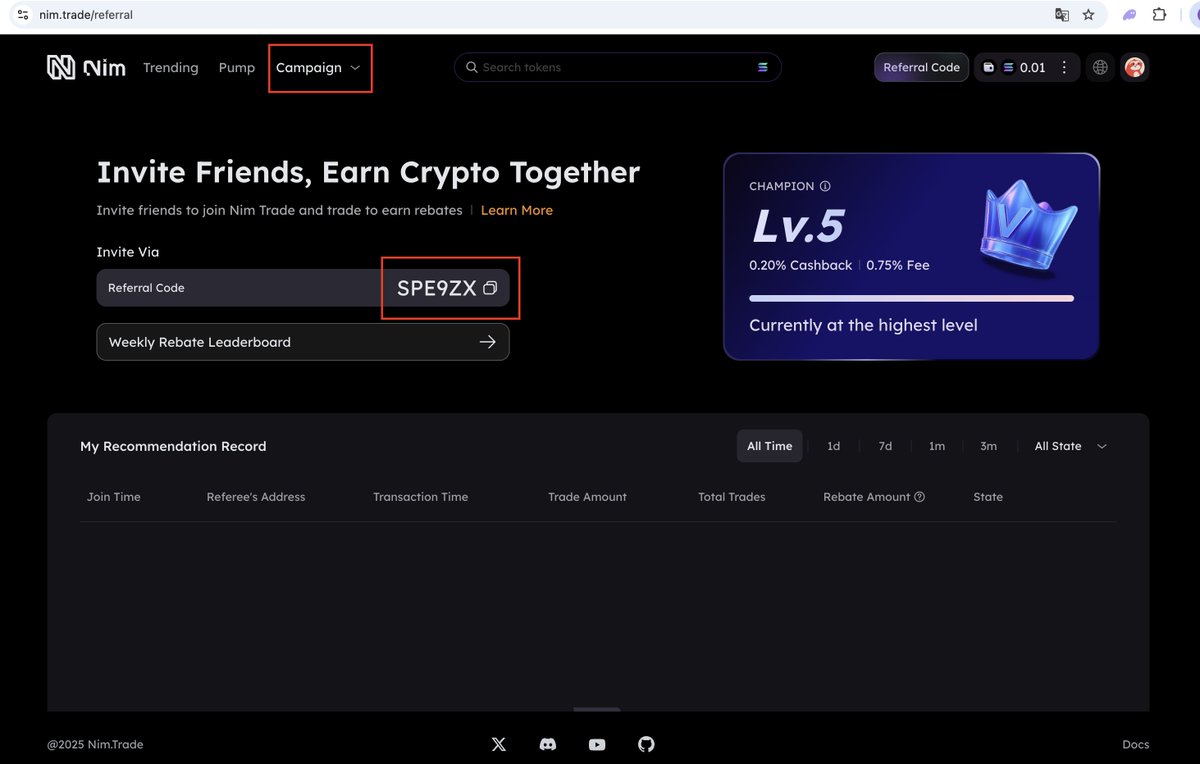Click the 0.20% Cashback text

click(x=800, y=265)
